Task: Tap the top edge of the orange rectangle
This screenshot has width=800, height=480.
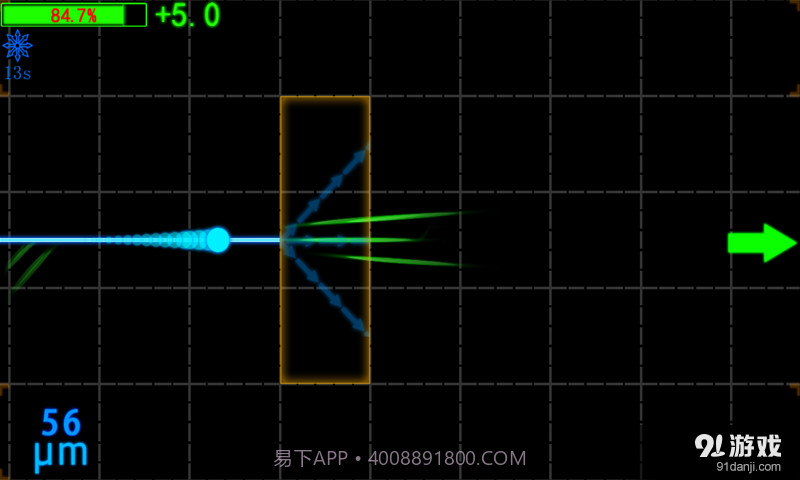Action: click(325, 97)
